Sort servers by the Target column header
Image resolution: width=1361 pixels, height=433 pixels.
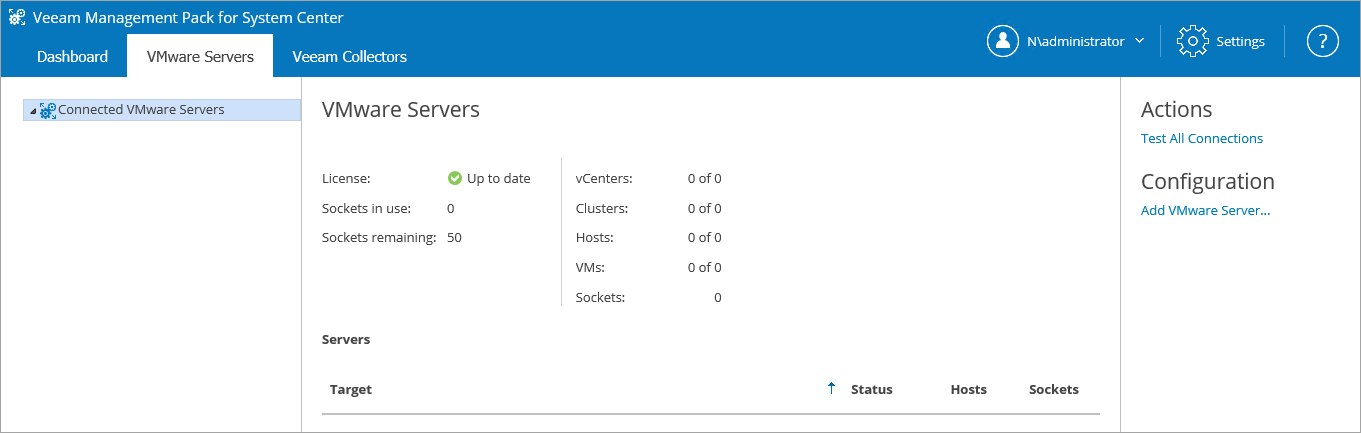coord(351,390)
